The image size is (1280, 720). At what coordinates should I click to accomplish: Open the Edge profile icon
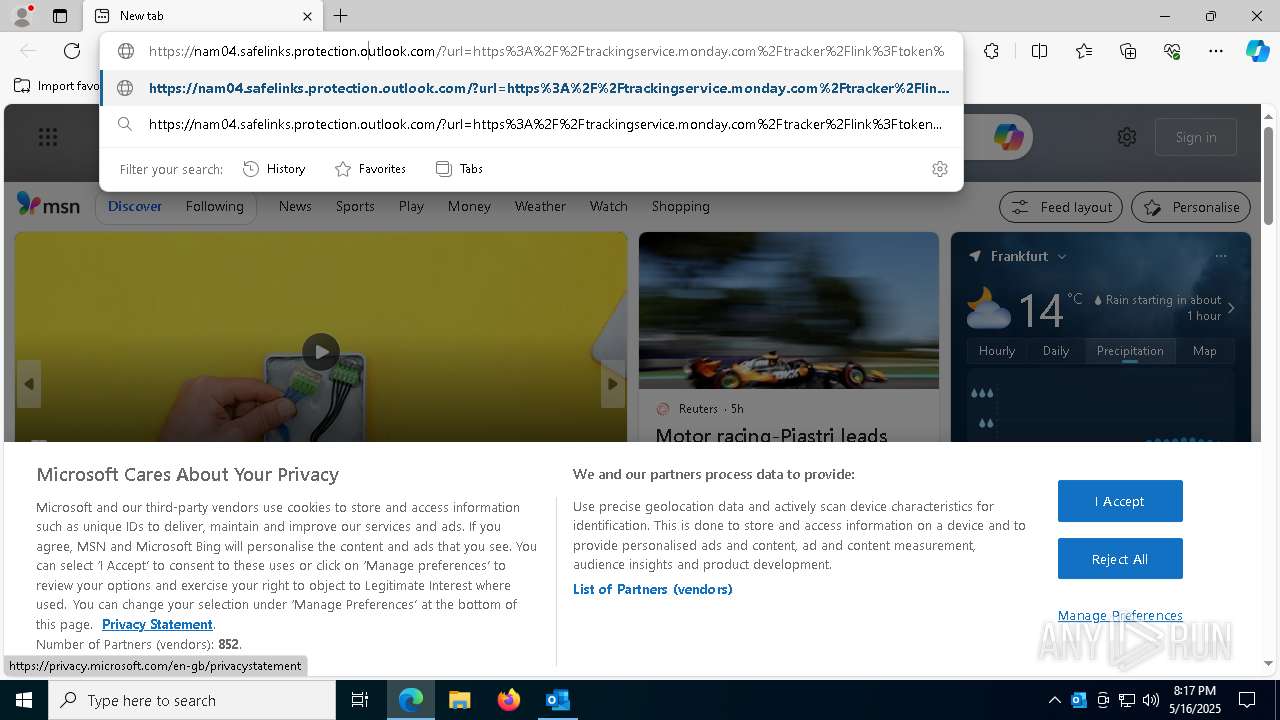(21, 16)
